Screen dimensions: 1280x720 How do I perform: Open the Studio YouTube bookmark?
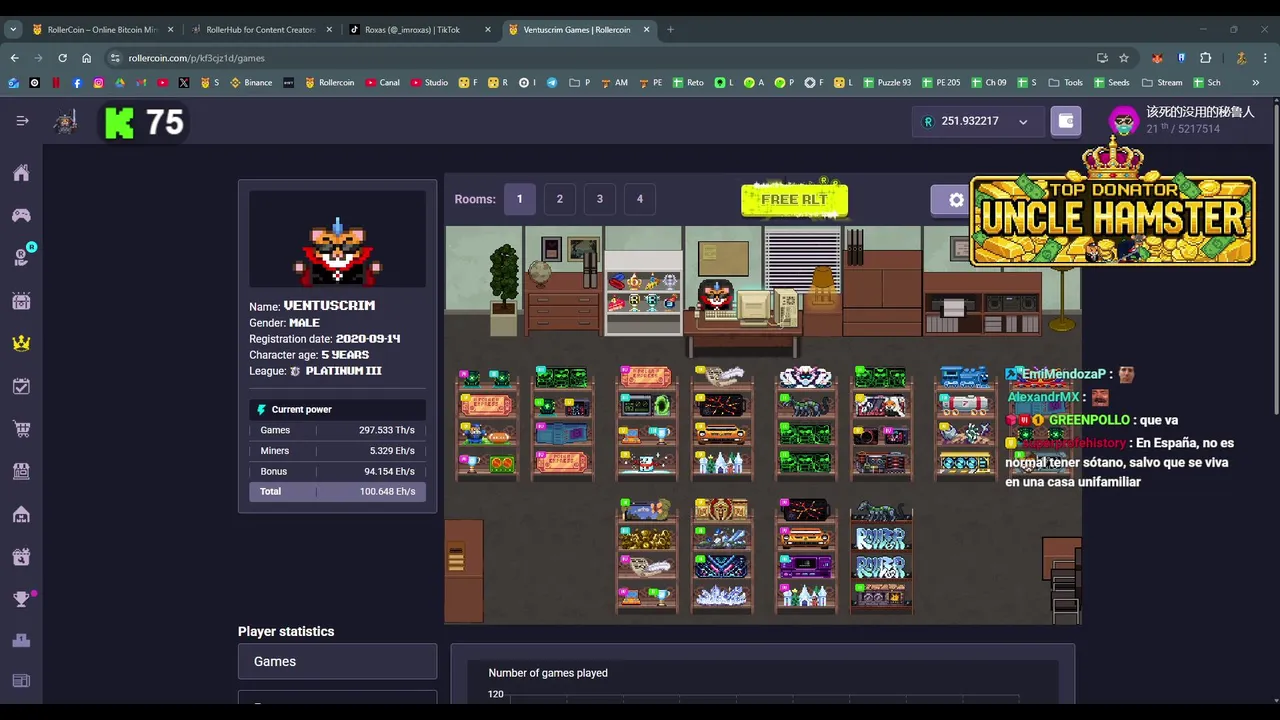pos(428,83)
